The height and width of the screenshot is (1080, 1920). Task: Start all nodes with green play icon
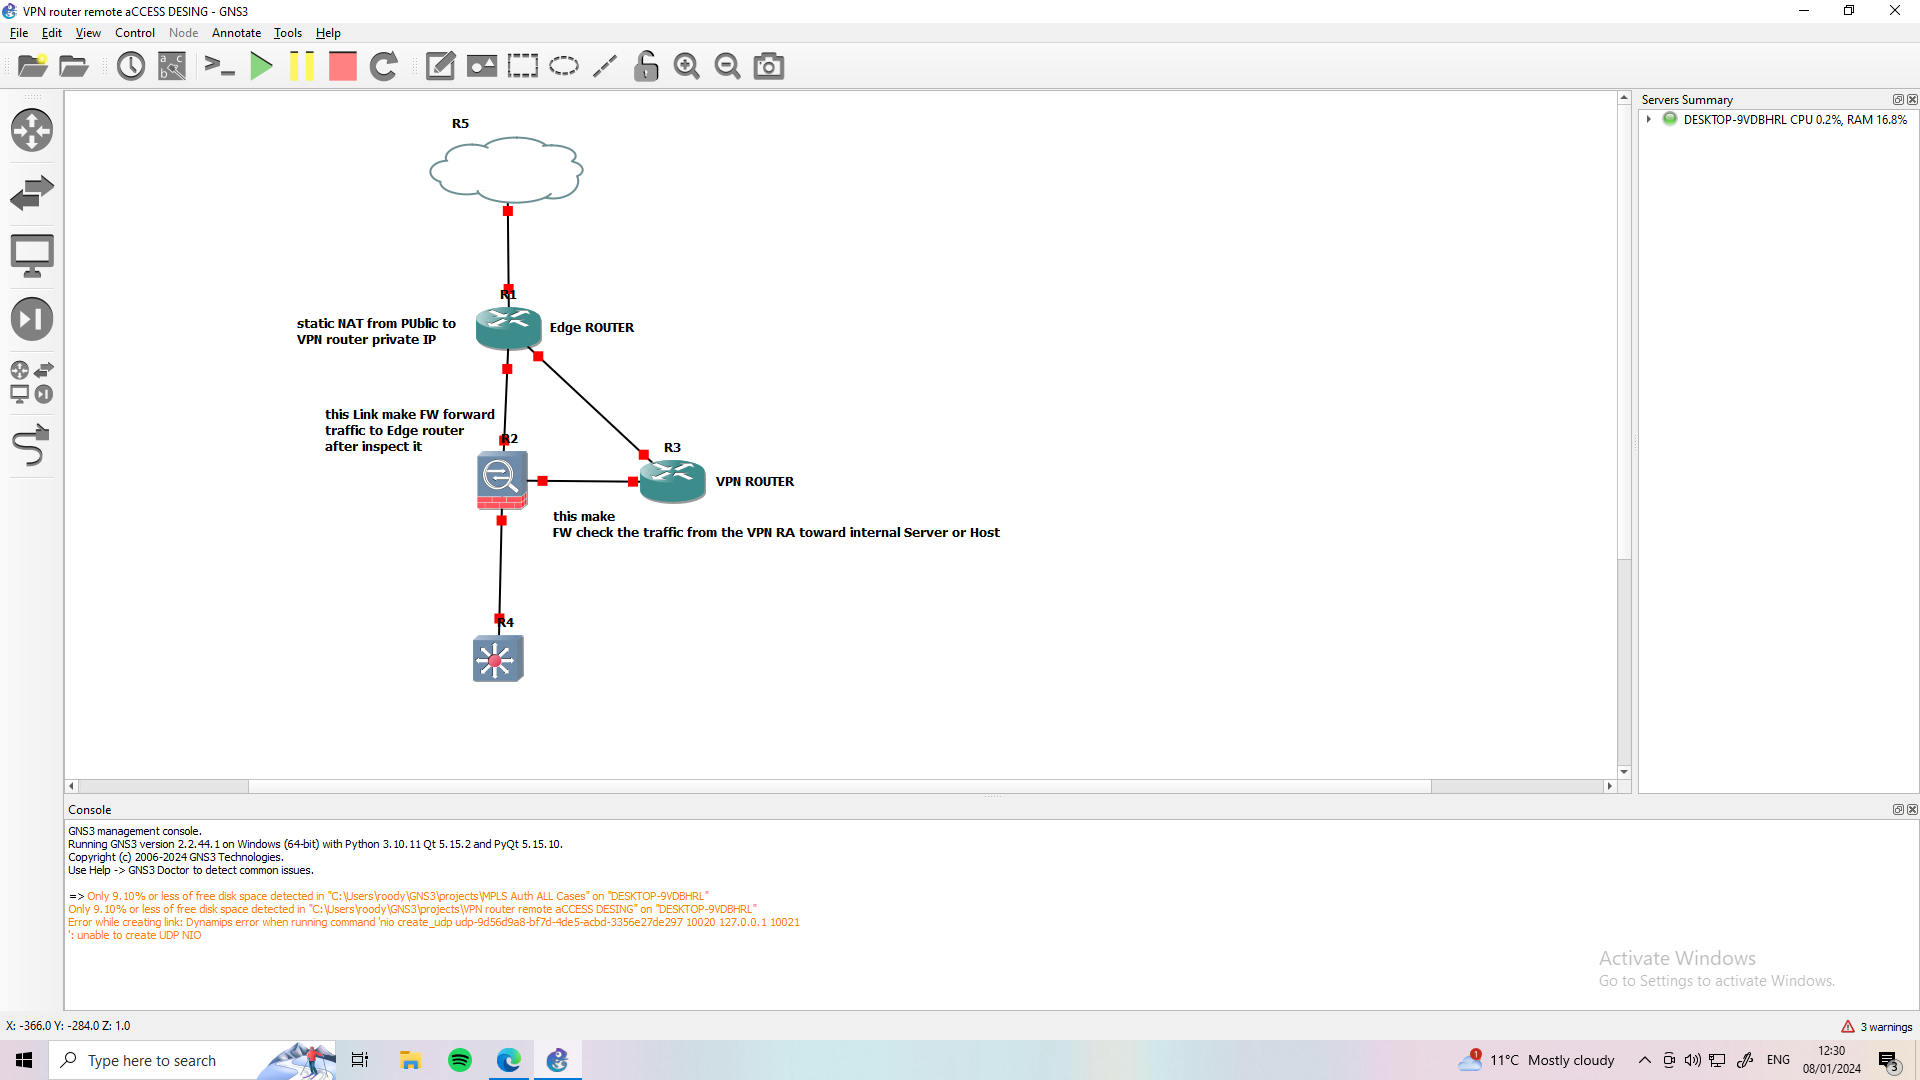tap(261, 66)
